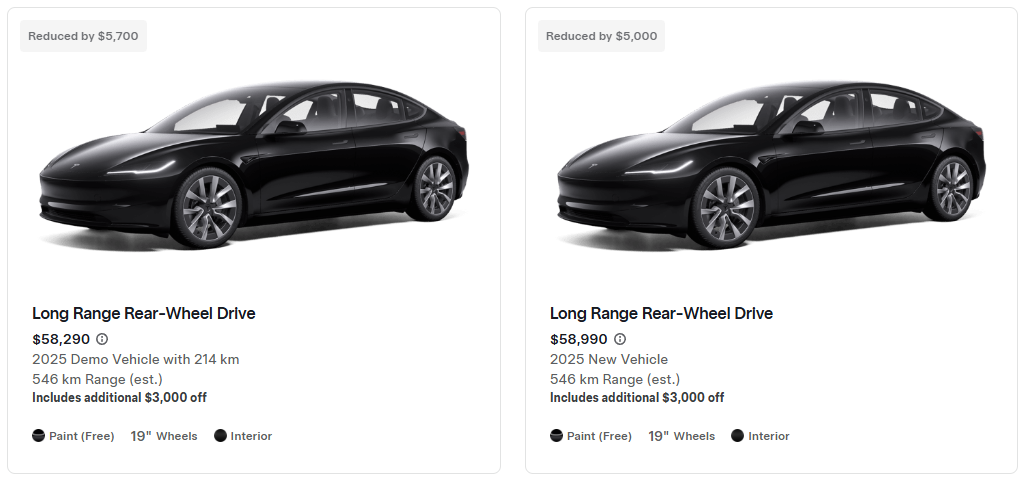Open Long Range Rear-Wheel Drive demo vehicle title
Viewport: 1024px width, 478px height.
pos(143,314)
